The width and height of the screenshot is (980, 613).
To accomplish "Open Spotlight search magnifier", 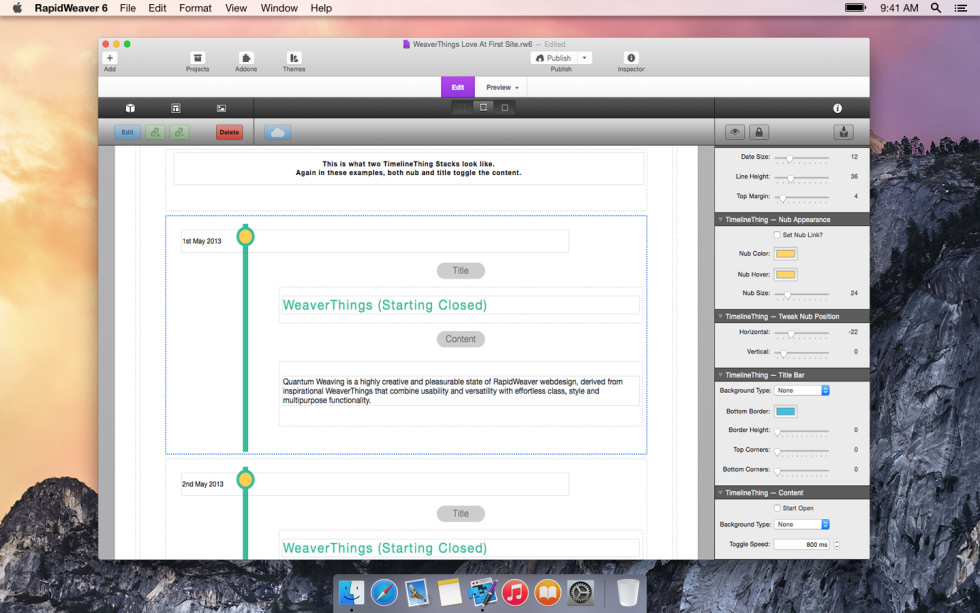I will [936, 8].
